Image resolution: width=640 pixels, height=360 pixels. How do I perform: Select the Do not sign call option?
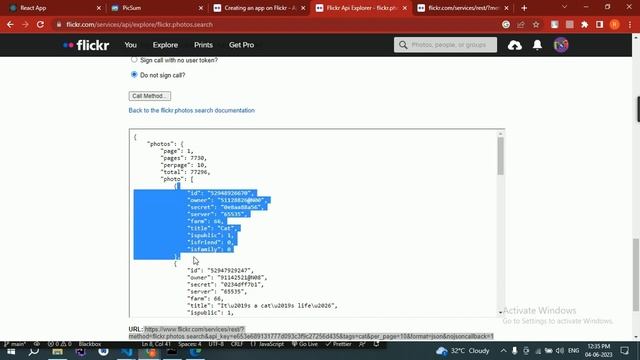pyautogui.click(x=134, y=75)
